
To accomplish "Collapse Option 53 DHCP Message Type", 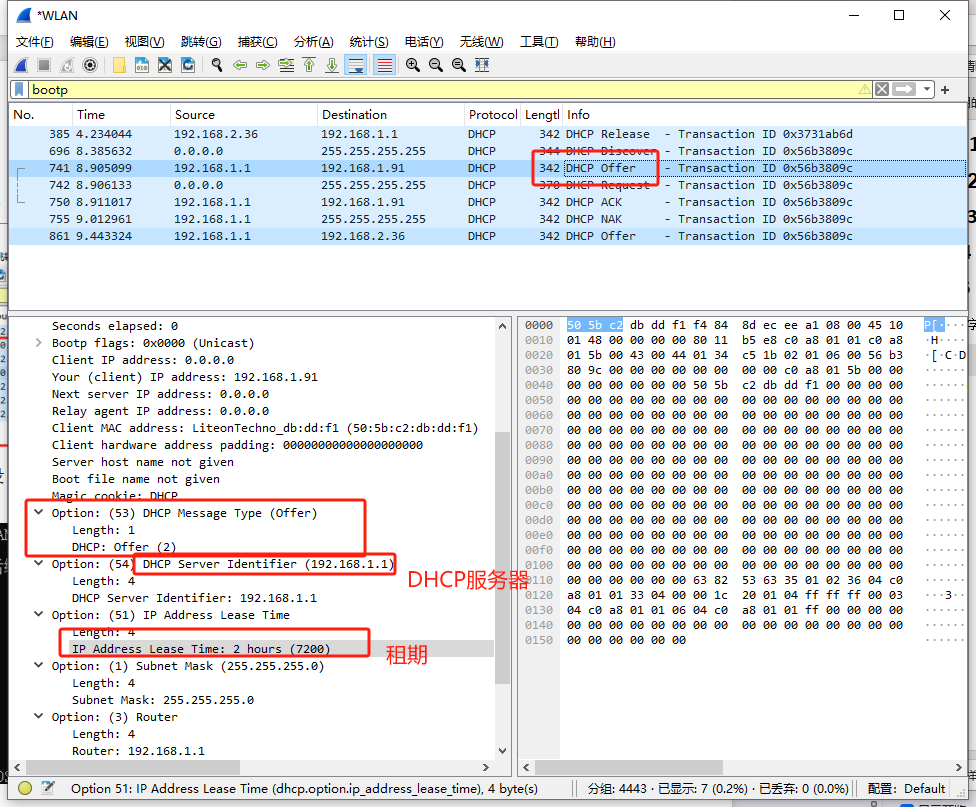I will point(38,513).
